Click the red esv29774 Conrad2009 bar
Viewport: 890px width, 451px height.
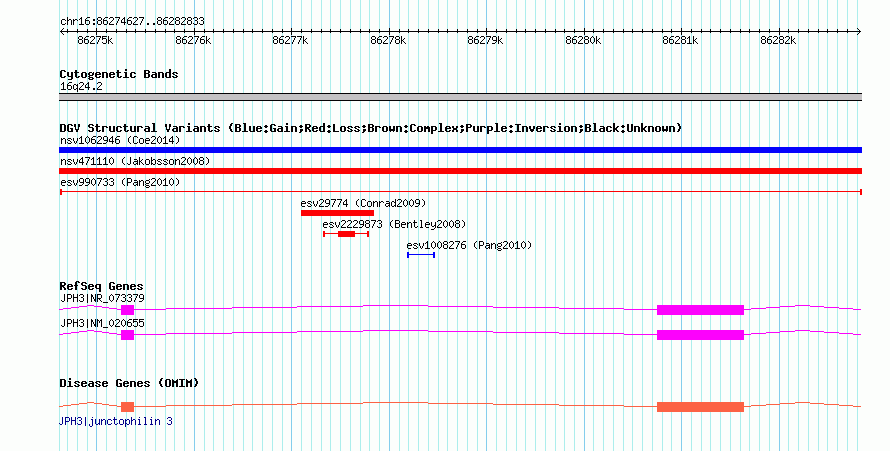click(x=337, y=213)
